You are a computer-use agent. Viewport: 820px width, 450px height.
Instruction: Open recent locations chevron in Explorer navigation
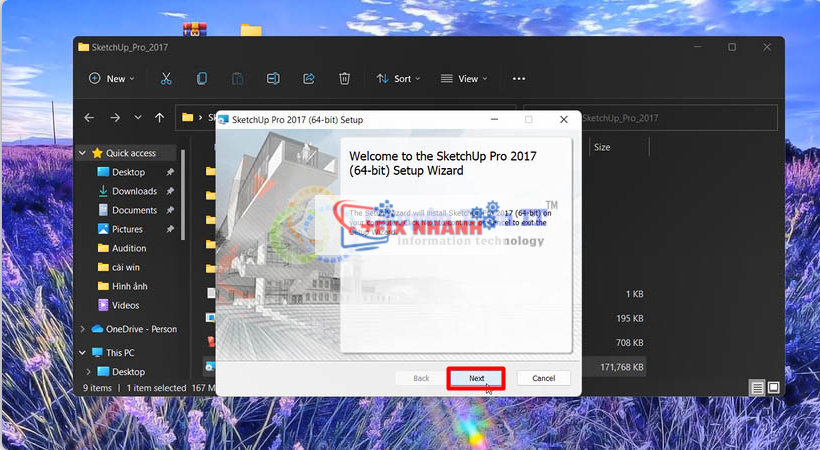pos(138,118)
